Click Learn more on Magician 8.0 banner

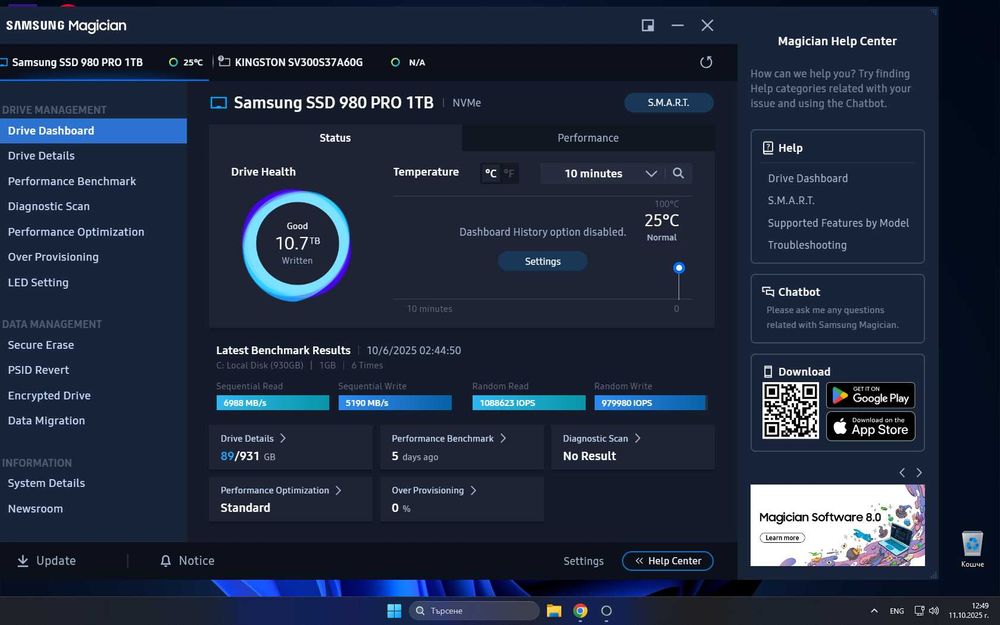(783, 538)
